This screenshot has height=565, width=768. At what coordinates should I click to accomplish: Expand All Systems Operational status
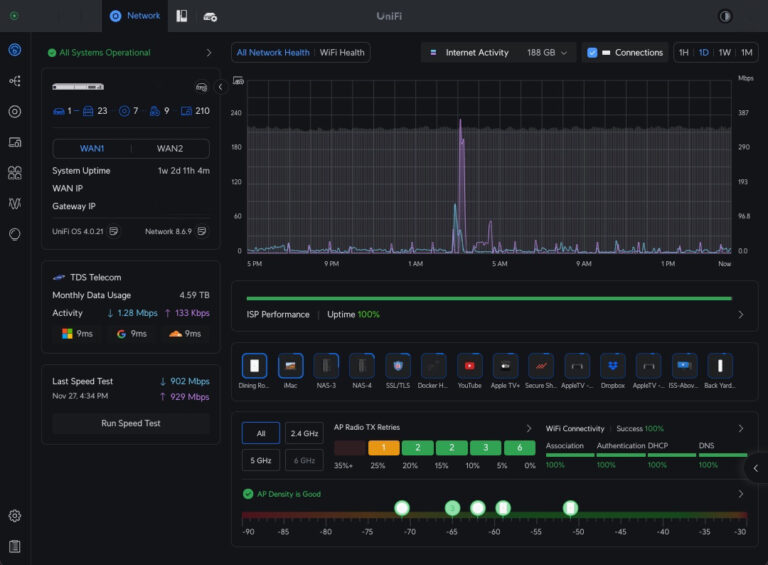(209, 52)
